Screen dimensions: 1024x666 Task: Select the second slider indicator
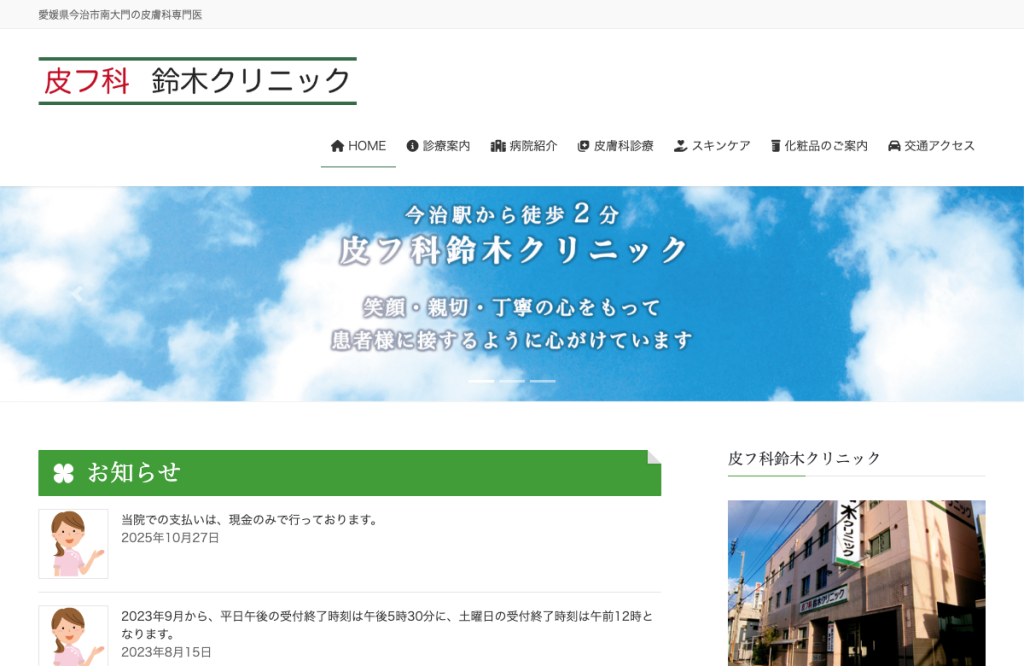pyautogui.click(x=512, y=381)
